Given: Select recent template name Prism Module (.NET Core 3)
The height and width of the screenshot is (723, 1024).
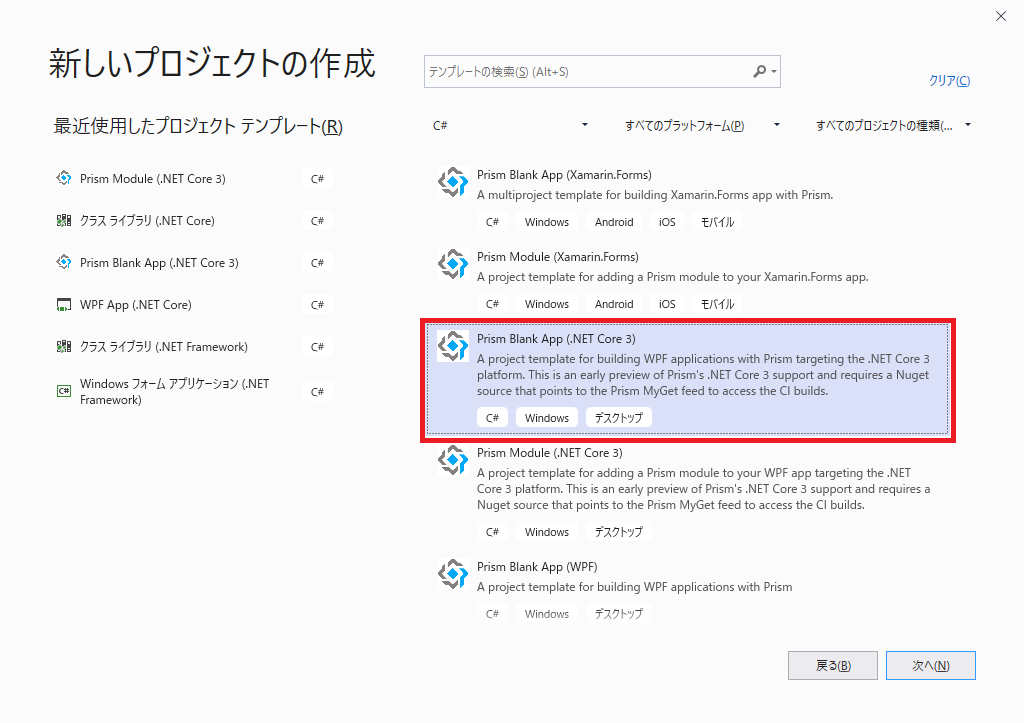Looking at the screenshot, I should 153,179.
